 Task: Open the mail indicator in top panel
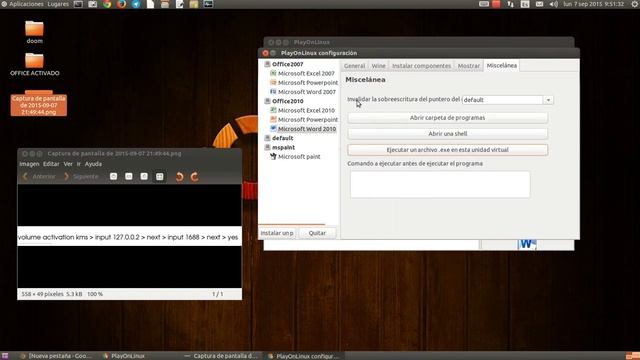[539, 4]
